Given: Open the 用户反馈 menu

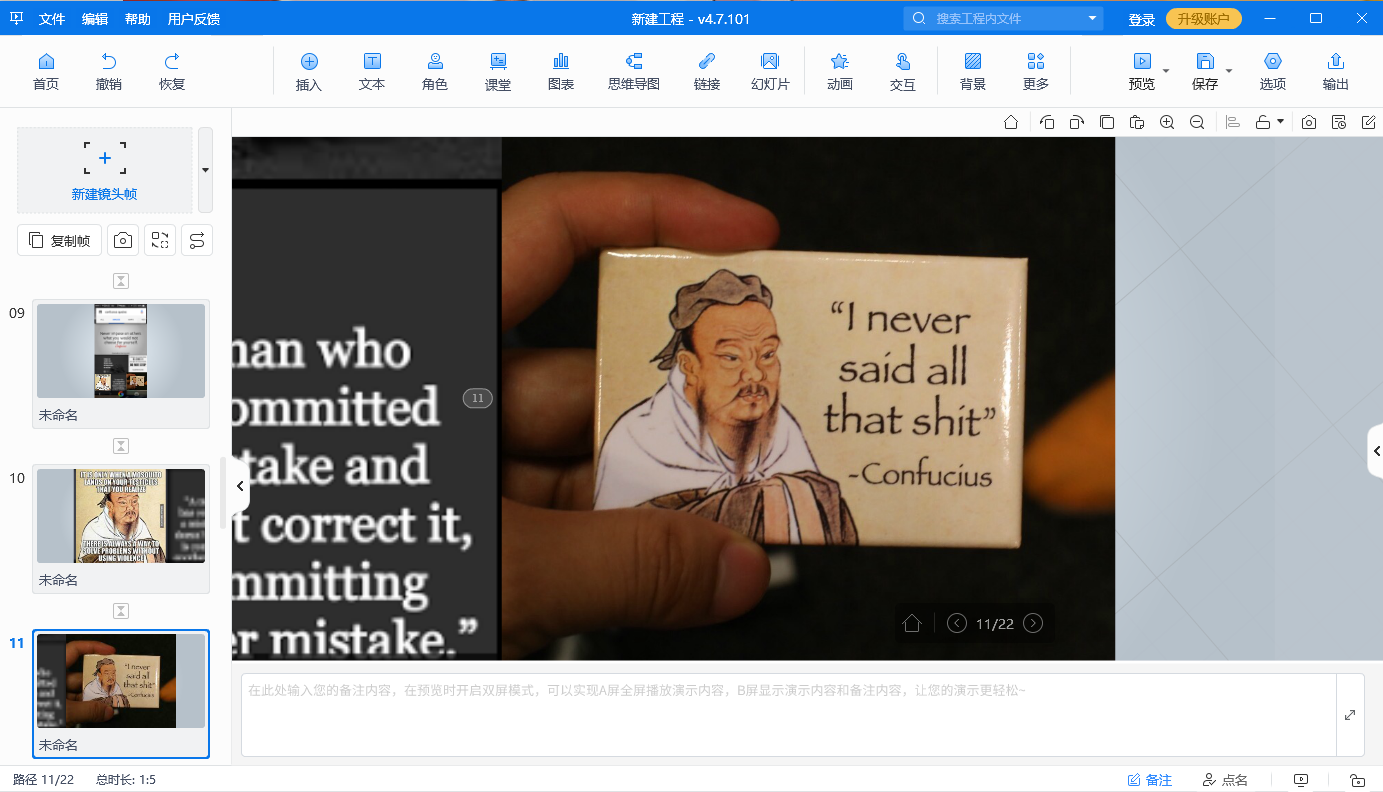Looking at the screenshot, I should coord(194,19).
